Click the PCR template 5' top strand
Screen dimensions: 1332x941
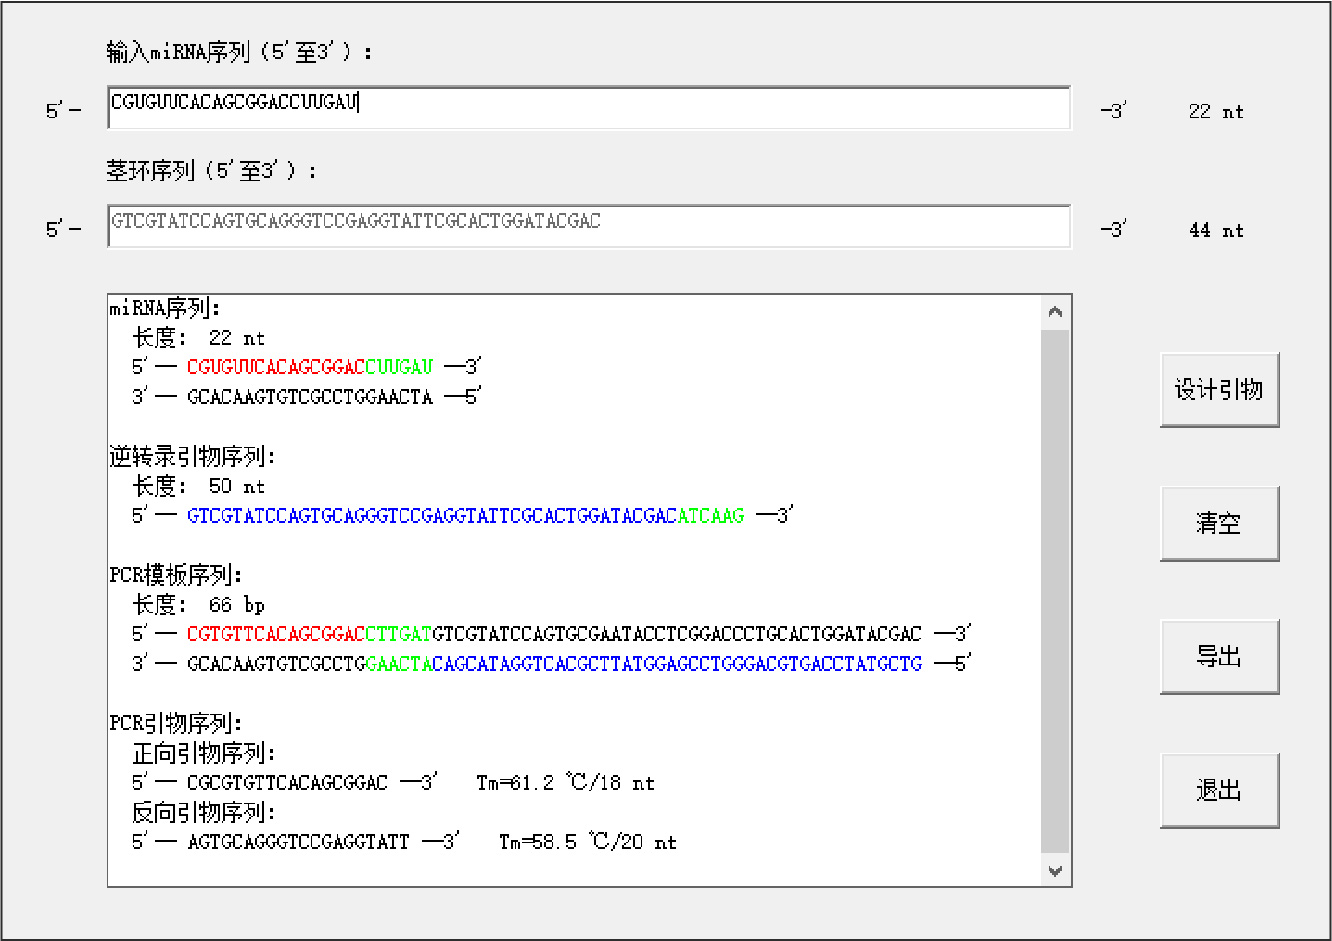[553, 634]
